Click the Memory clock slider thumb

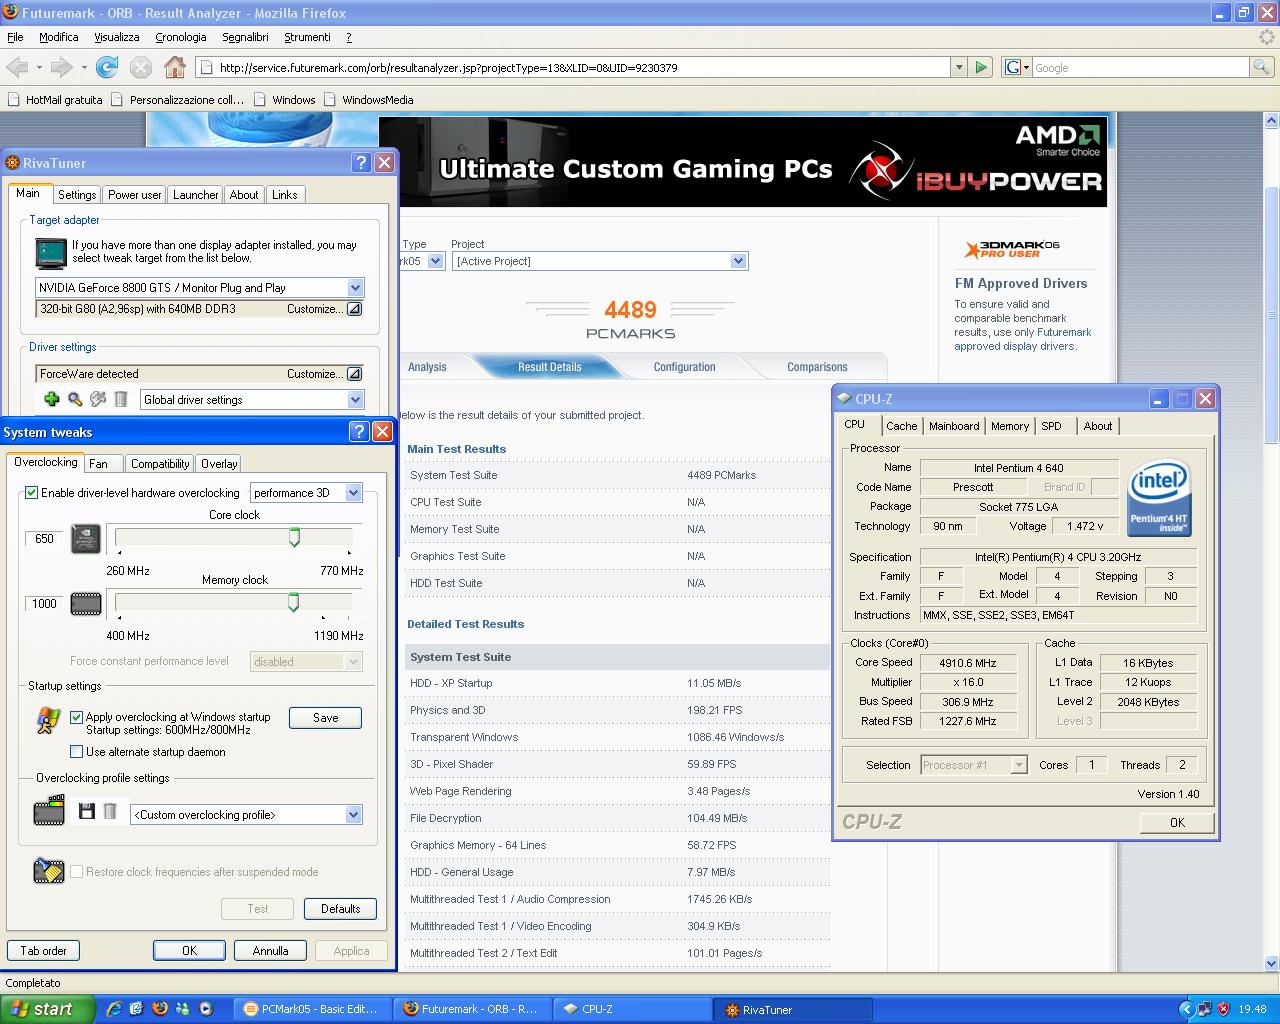(x=293, y=602)
